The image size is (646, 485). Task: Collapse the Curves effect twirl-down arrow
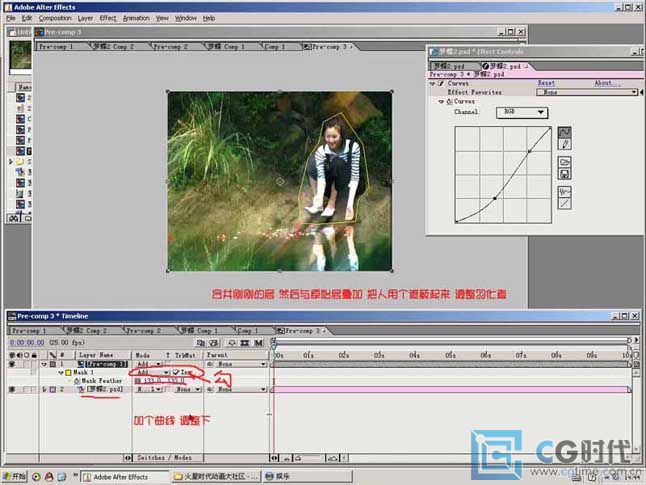click(432, 84)
